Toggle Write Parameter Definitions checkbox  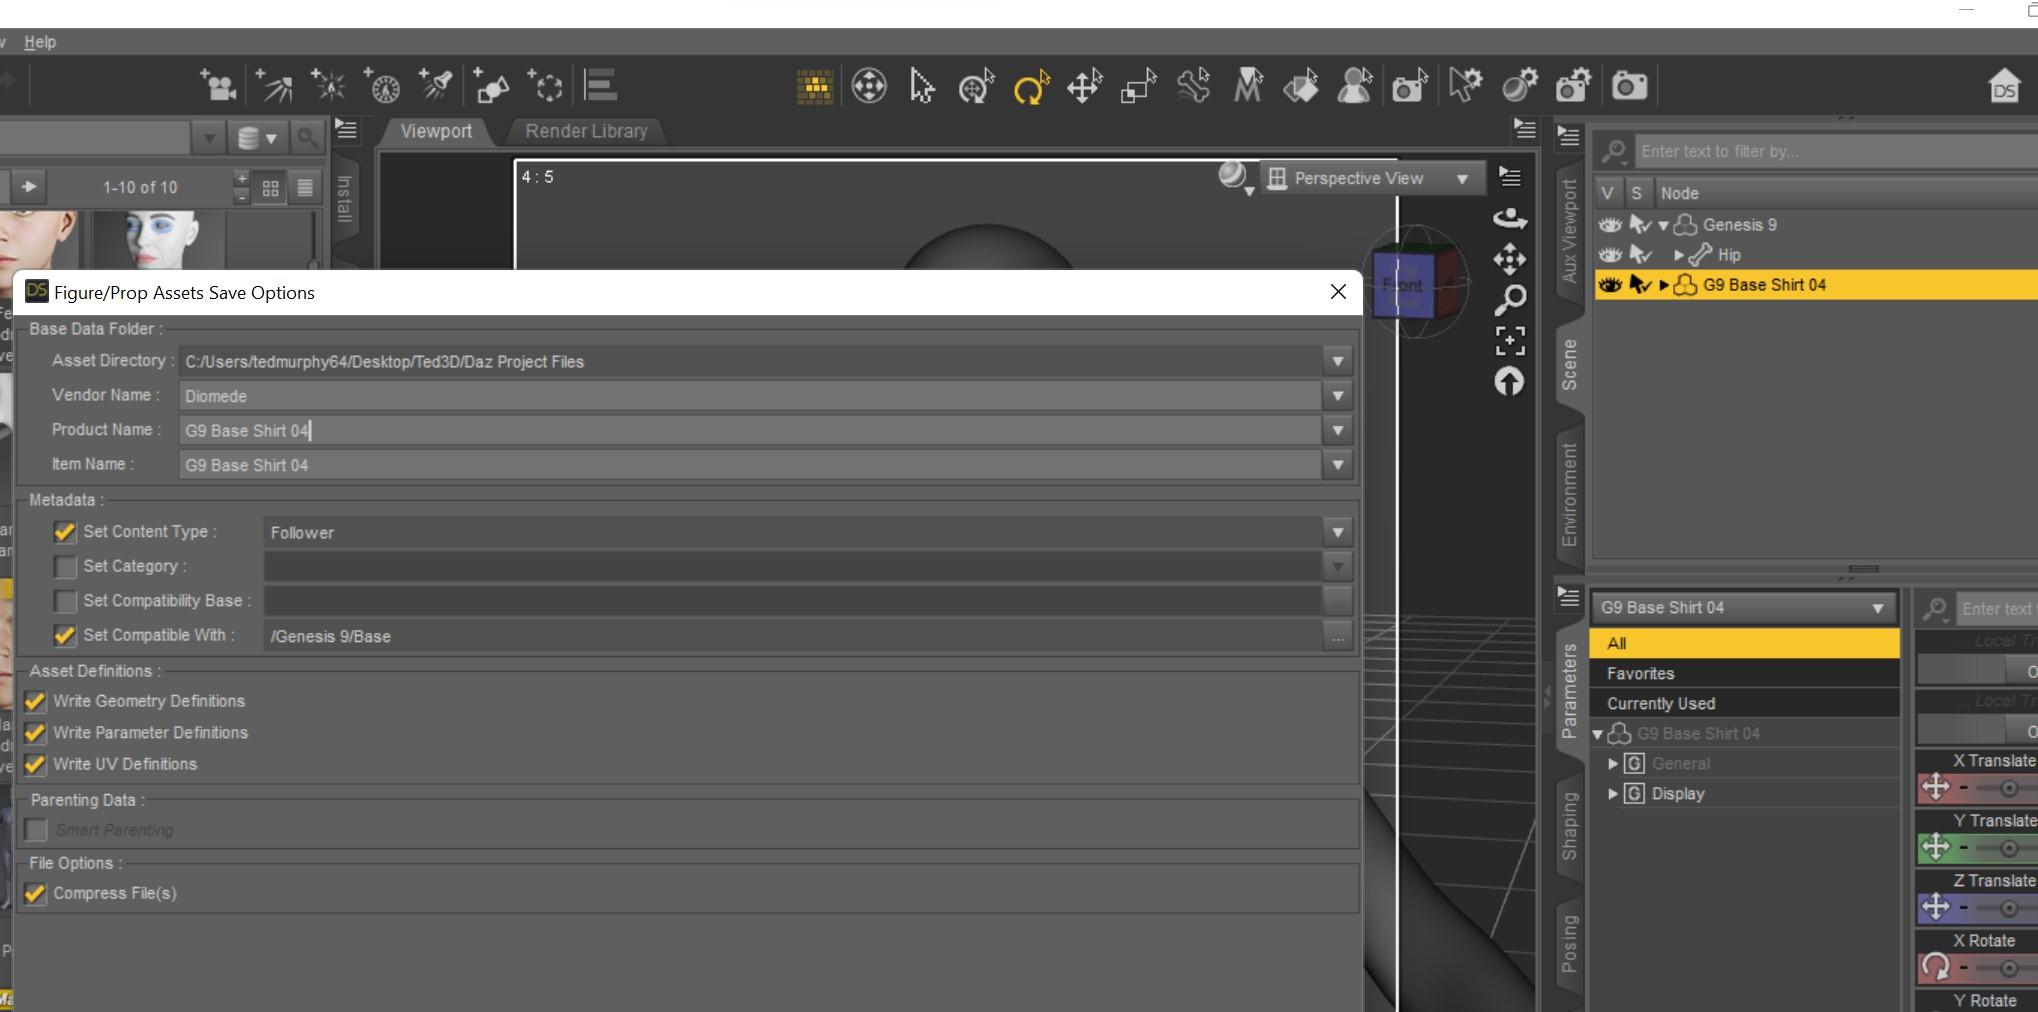(35, 733)
